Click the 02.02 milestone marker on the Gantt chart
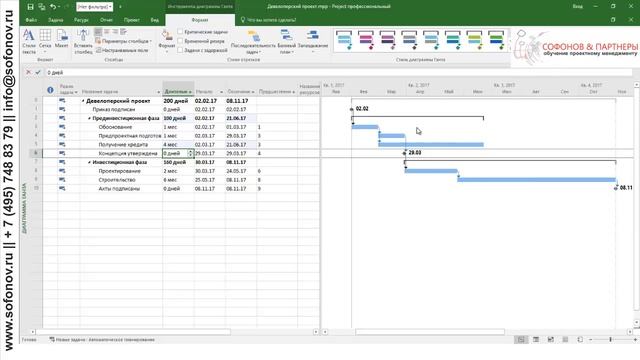640x360 pixels. pos(352,109)
